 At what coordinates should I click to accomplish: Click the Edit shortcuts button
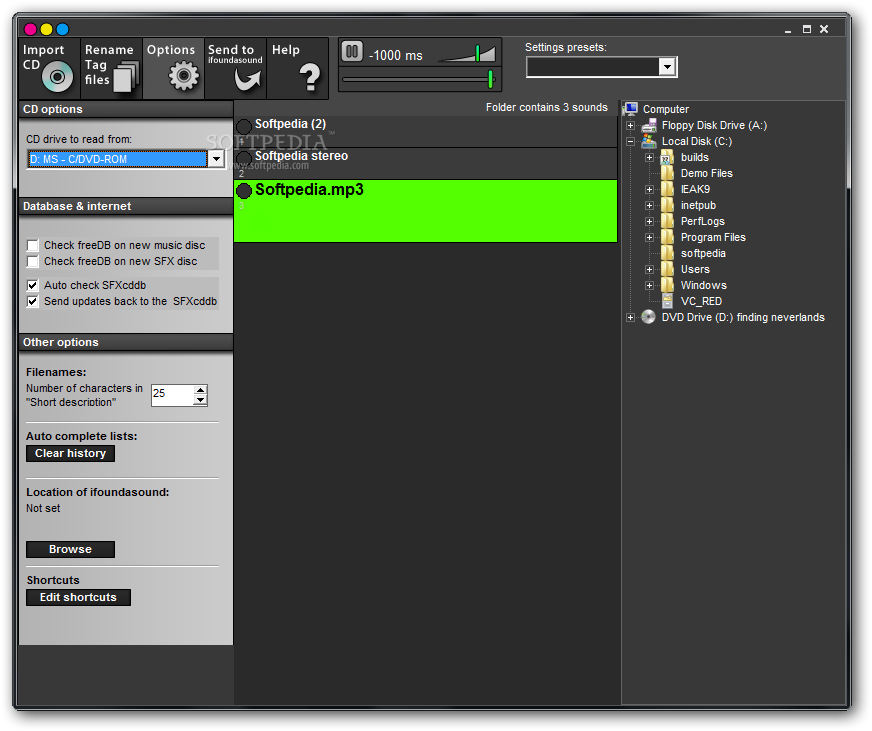(x=78, y=597)
